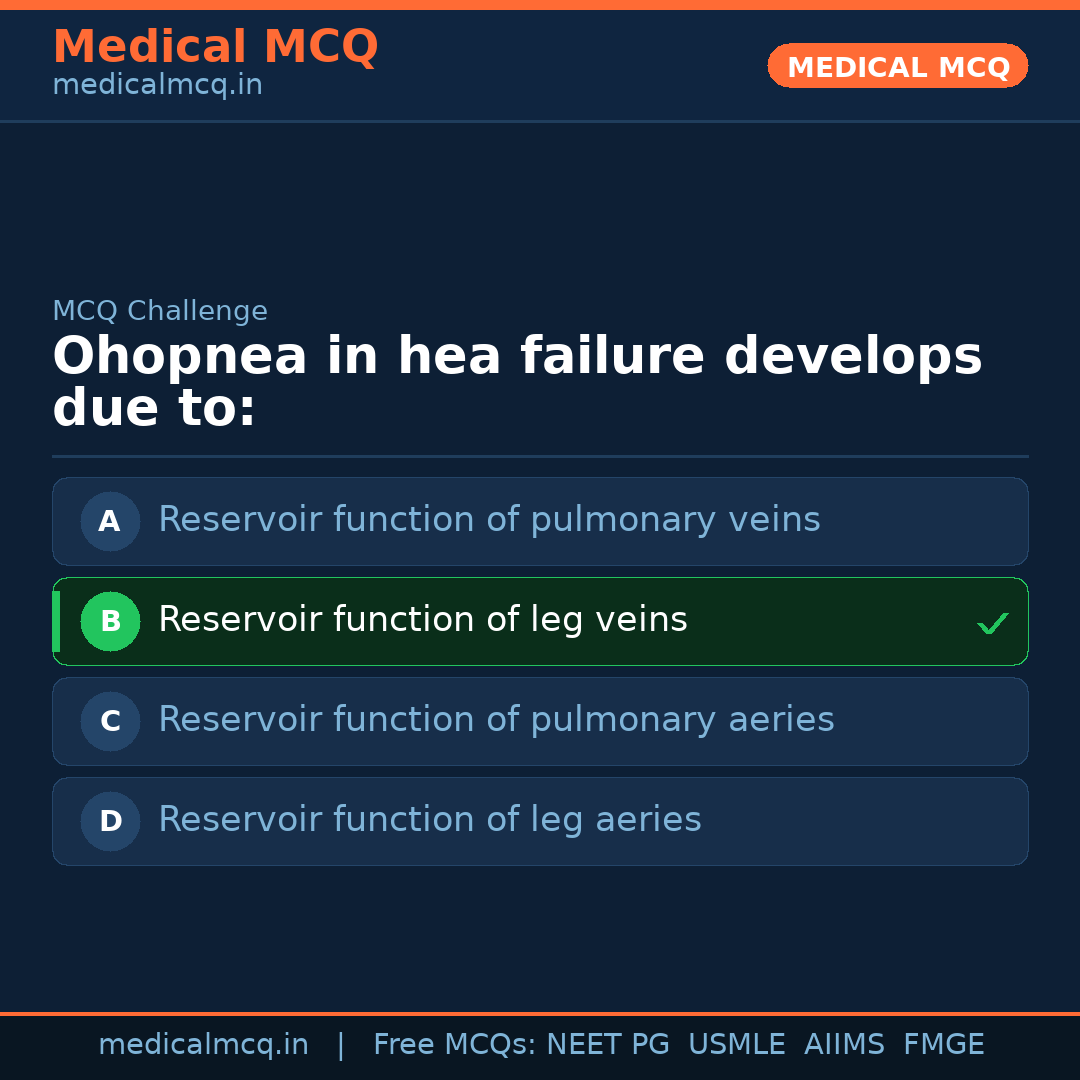Click the Medical MCQ header logo
Viewport: 1080px width, 1080px height.
[x=215, y=46]
